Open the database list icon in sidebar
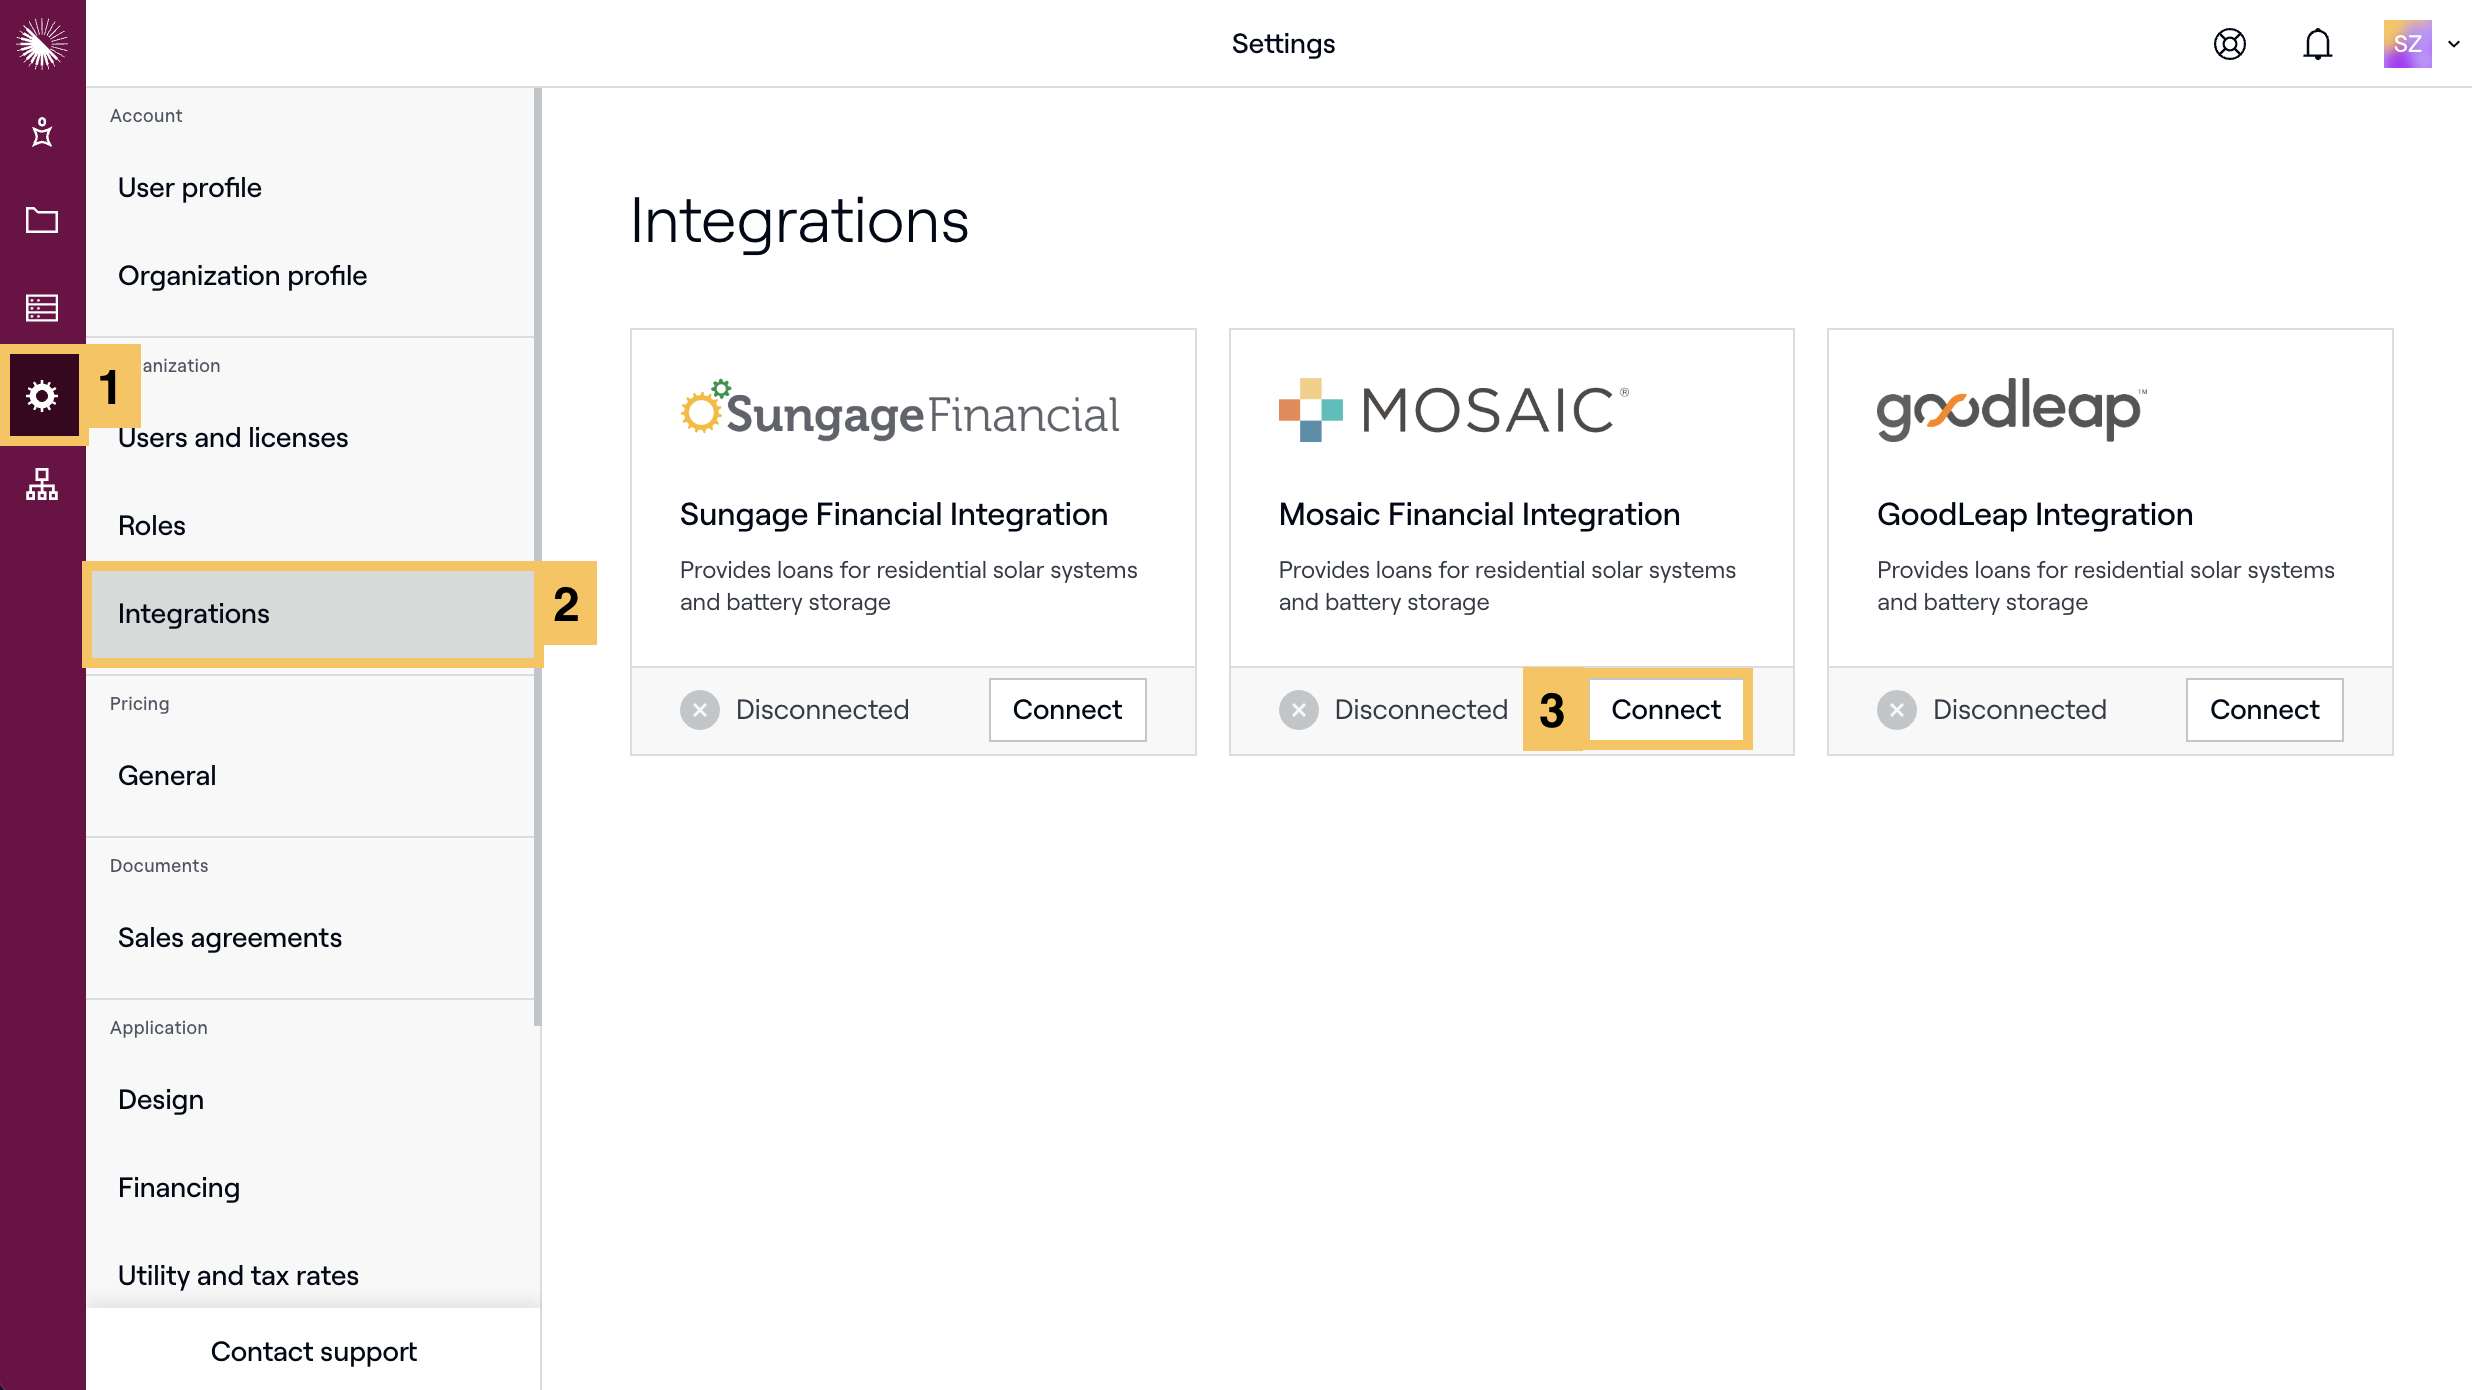 (42, 308)
